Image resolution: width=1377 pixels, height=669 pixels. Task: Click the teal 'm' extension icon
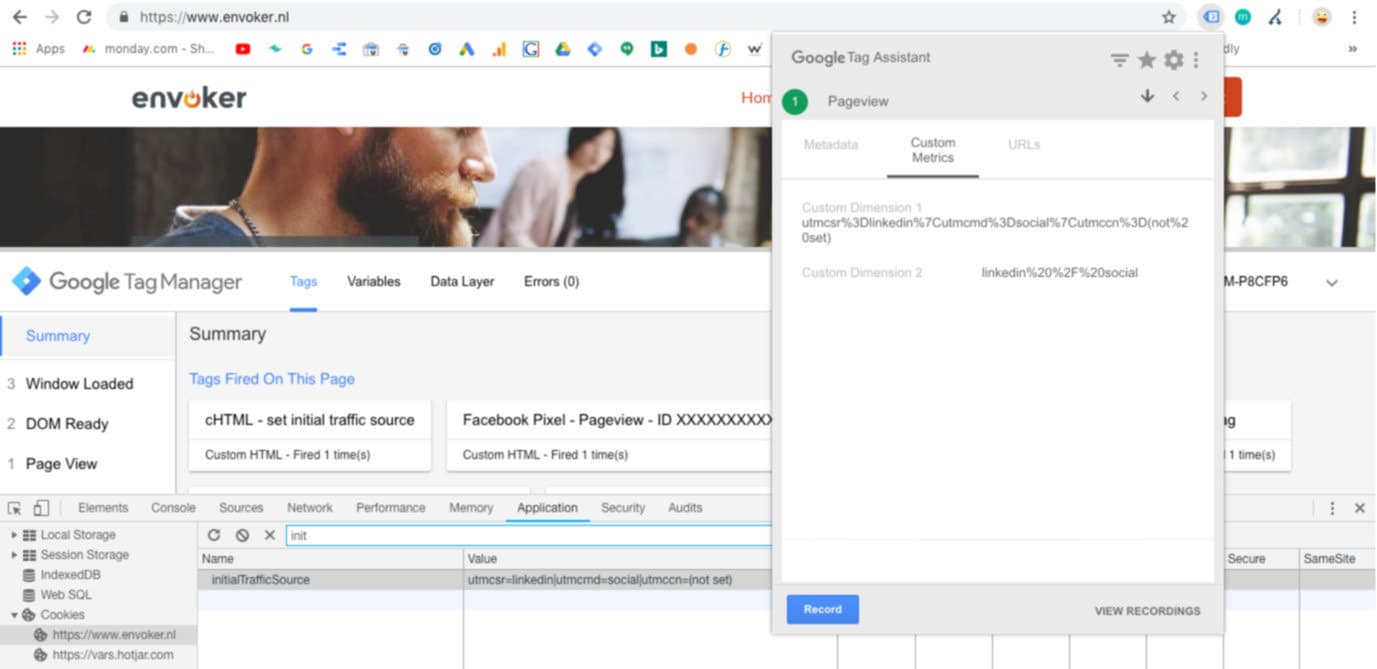[1243, 17]
